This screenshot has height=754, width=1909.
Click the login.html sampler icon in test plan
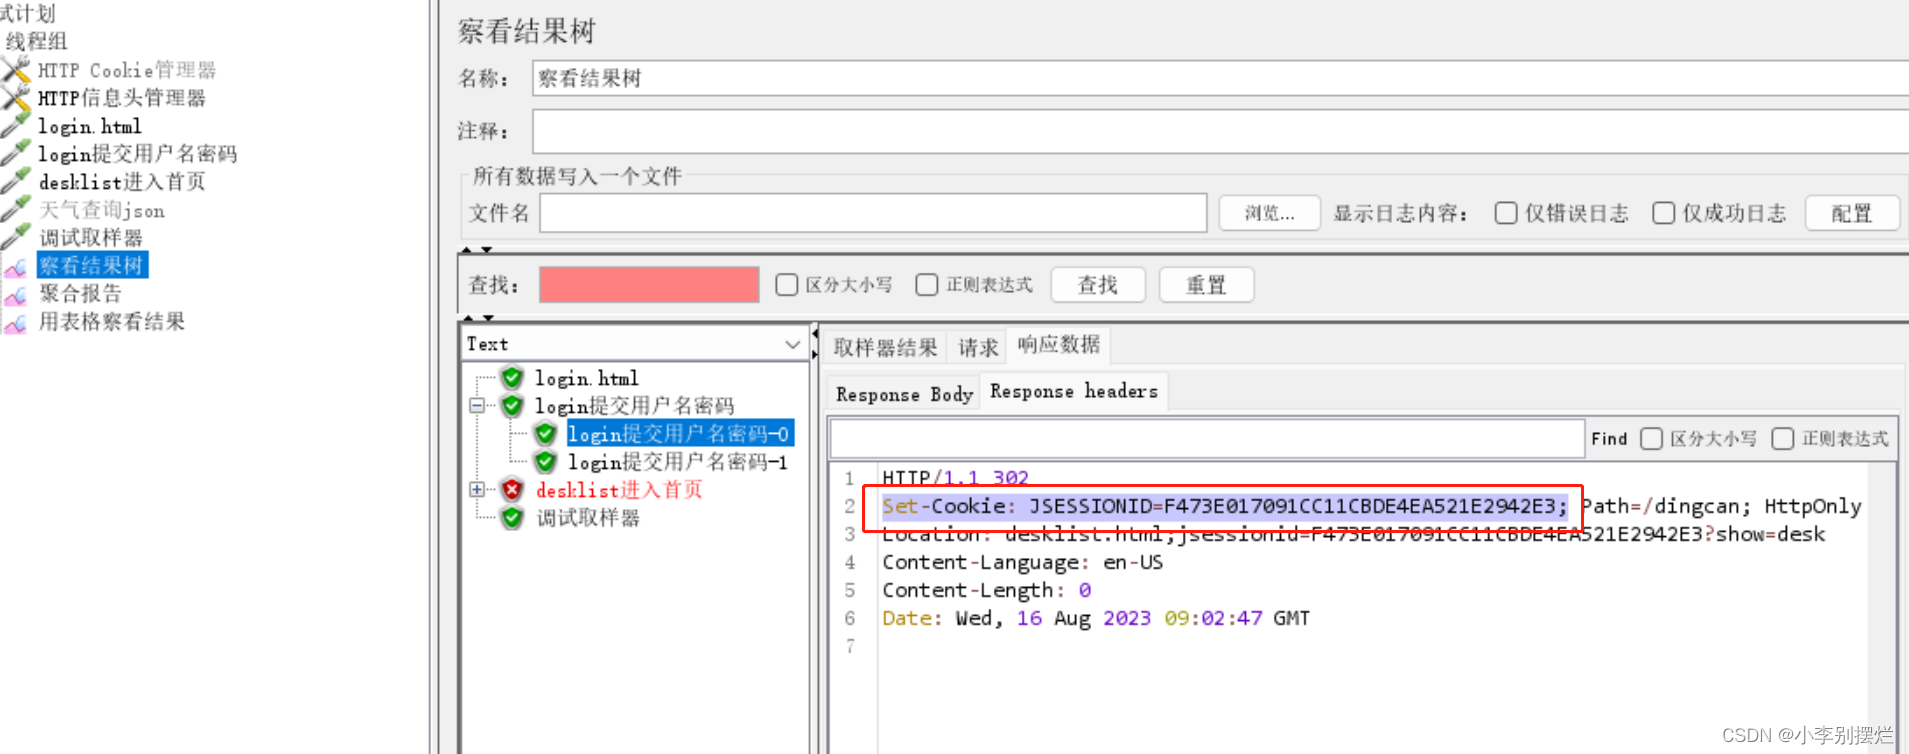tap(15, 126)
